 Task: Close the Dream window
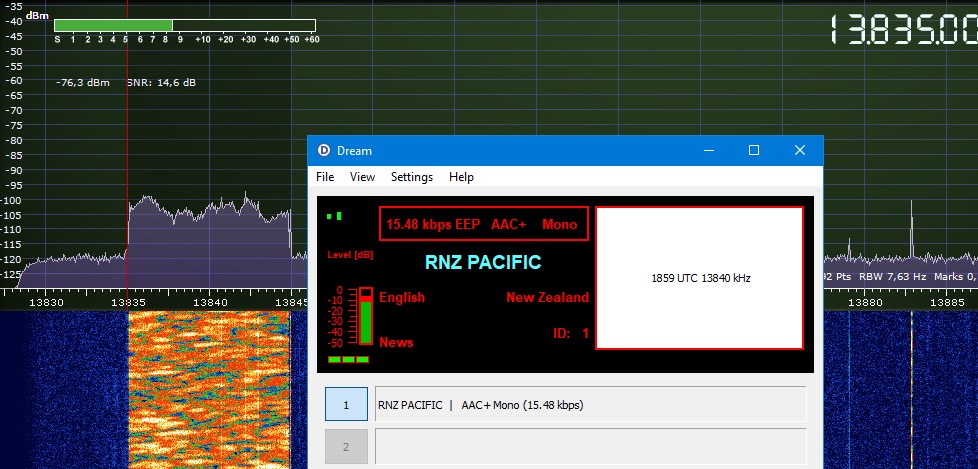click(800, 150)
